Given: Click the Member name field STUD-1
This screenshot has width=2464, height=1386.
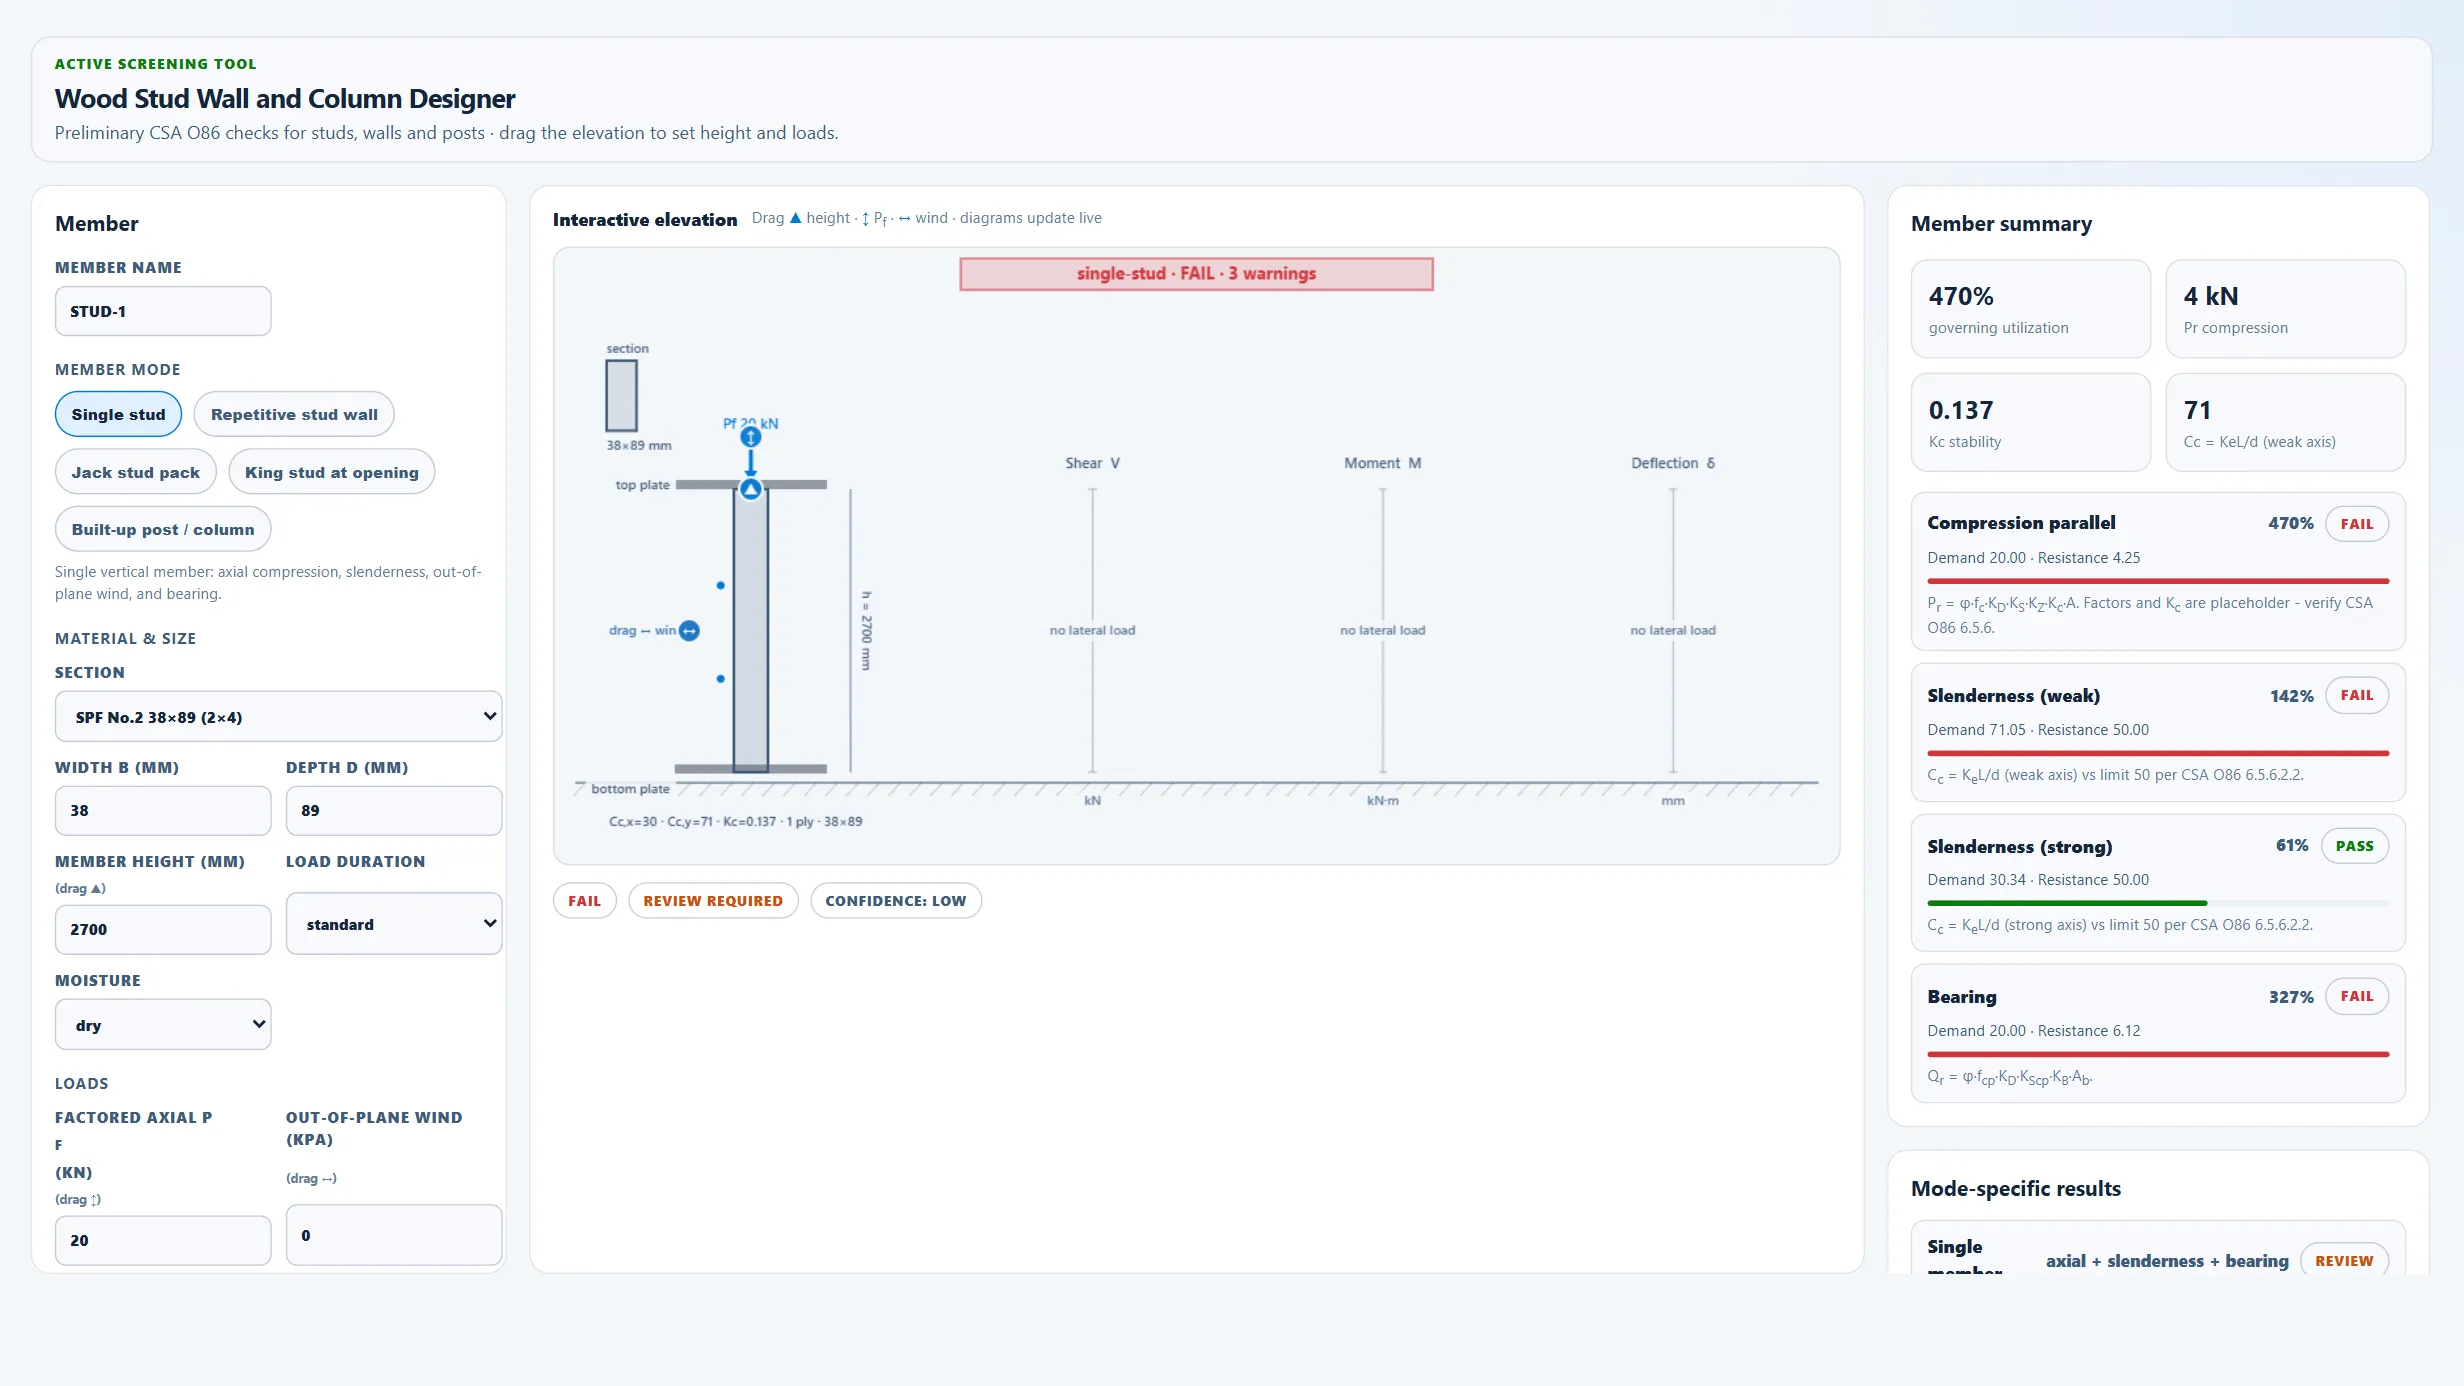Looking at the screenshot, I should 163,311.
